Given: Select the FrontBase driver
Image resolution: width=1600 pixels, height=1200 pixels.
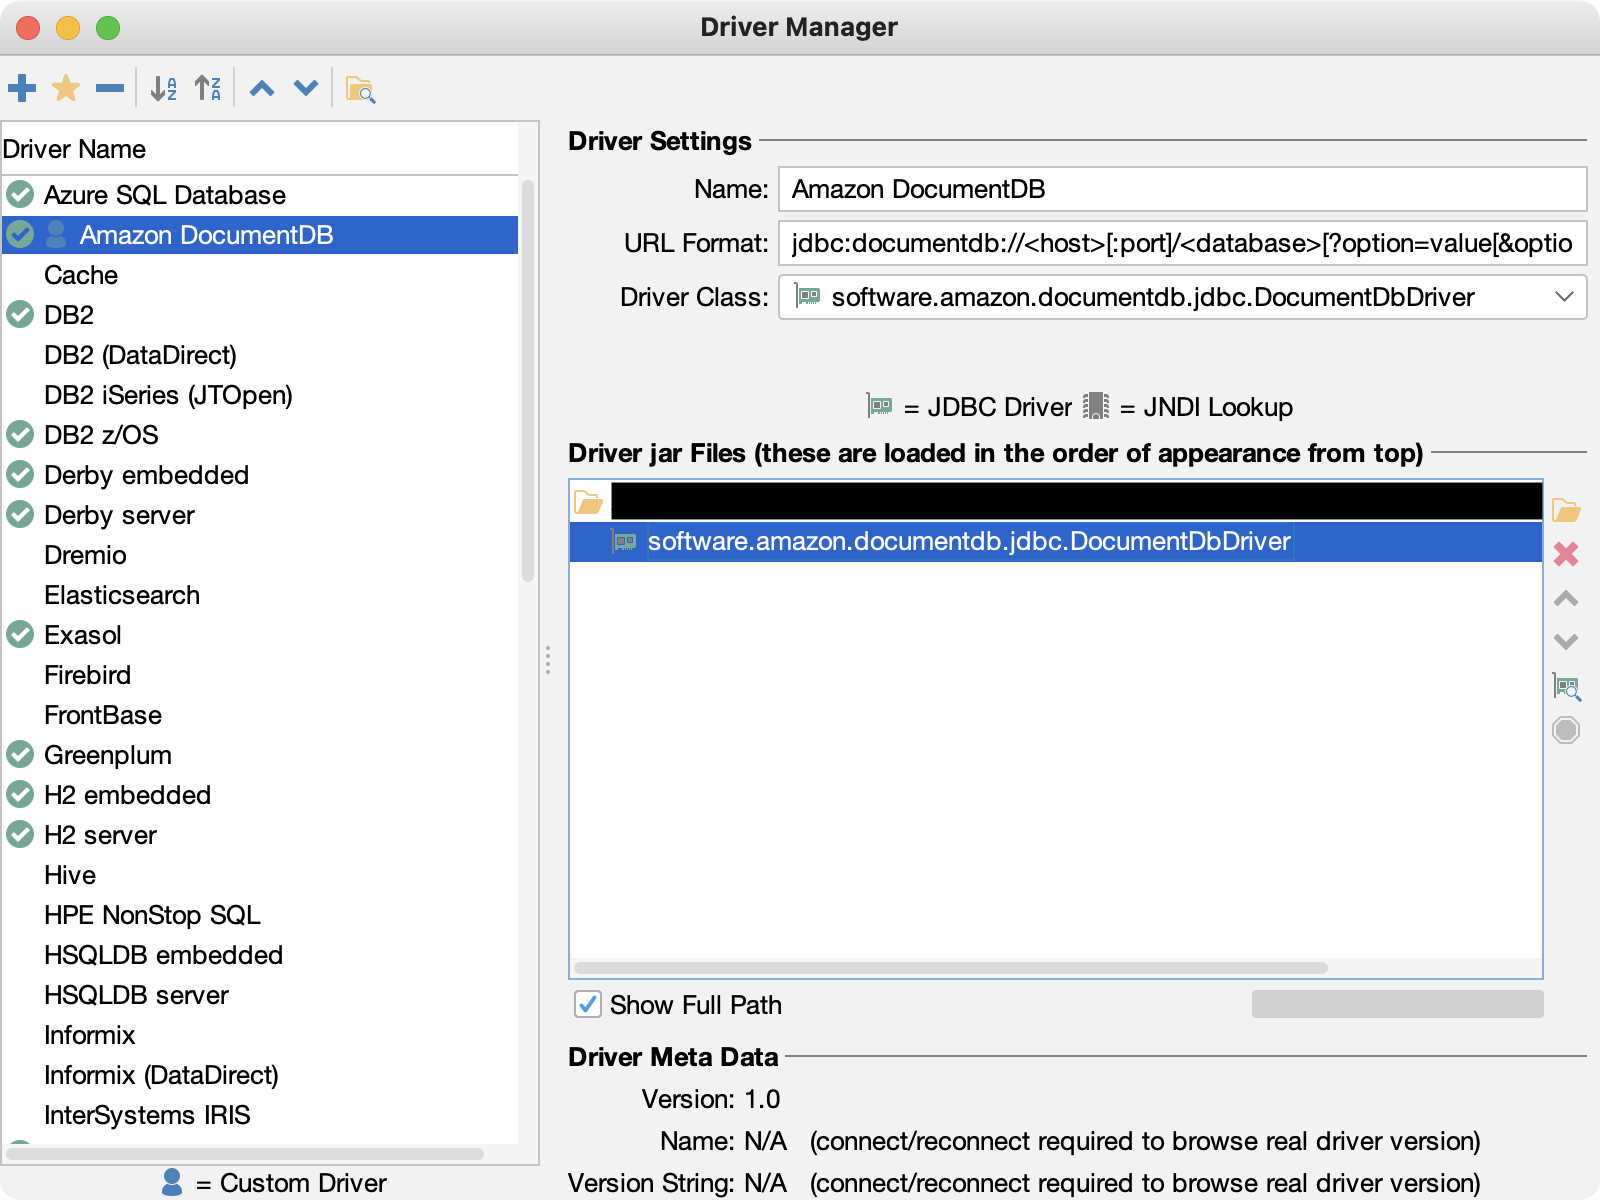Looking at the screenshot, I should point(260,715).
